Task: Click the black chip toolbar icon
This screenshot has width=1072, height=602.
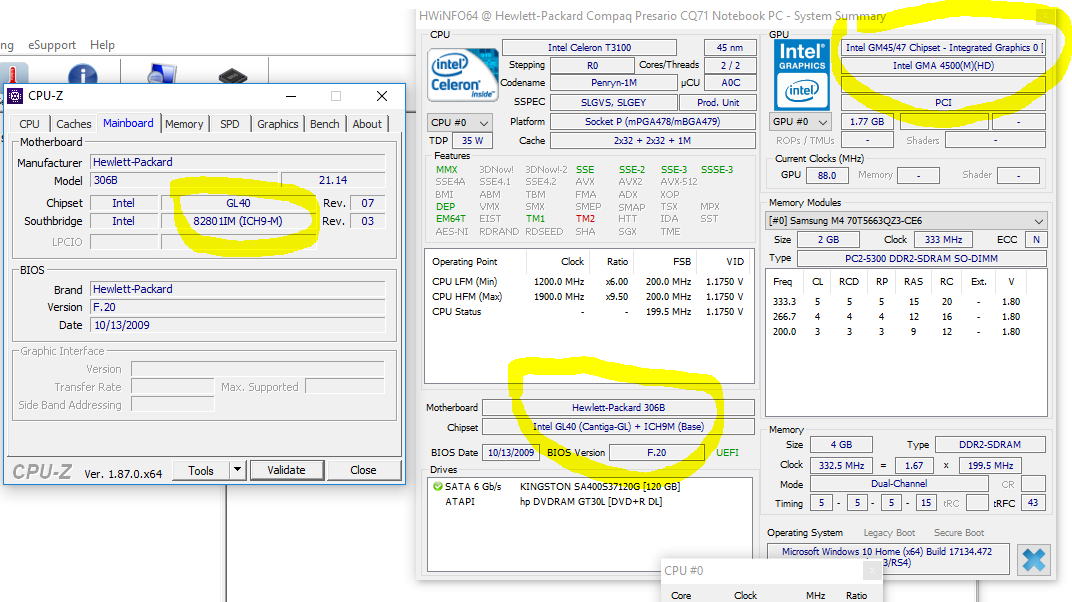Action: click(232, 77)
